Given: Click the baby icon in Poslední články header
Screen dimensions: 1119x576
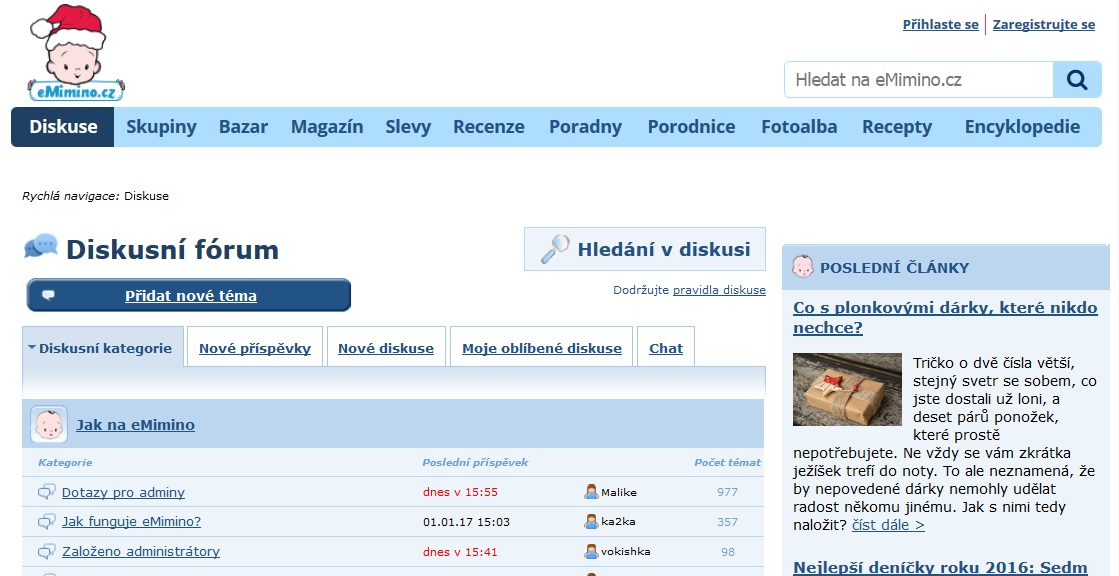Looking at the screenshot, I should 803,267.
